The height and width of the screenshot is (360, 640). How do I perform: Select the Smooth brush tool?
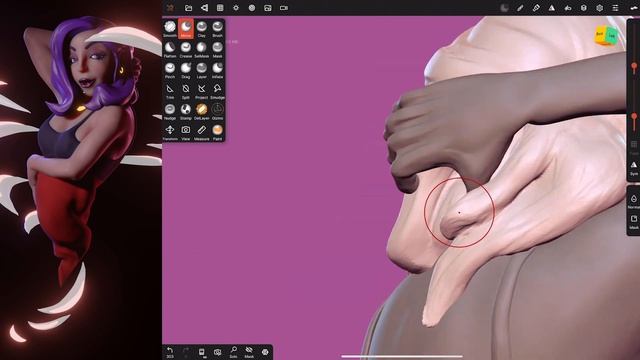tap(170, 29)
